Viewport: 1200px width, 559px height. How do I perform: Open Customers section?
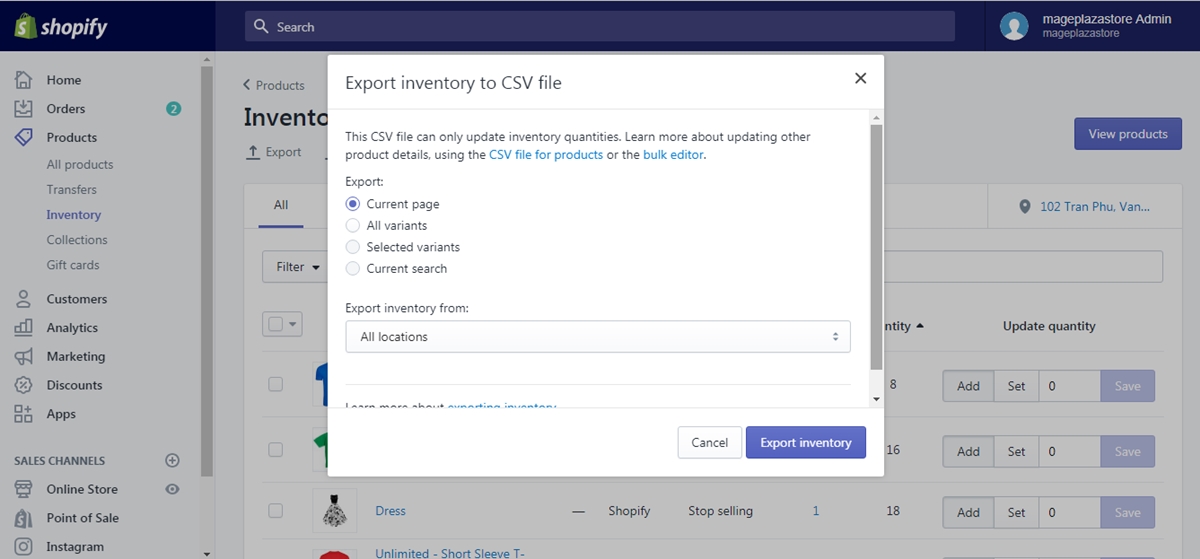tap(76, 299)
